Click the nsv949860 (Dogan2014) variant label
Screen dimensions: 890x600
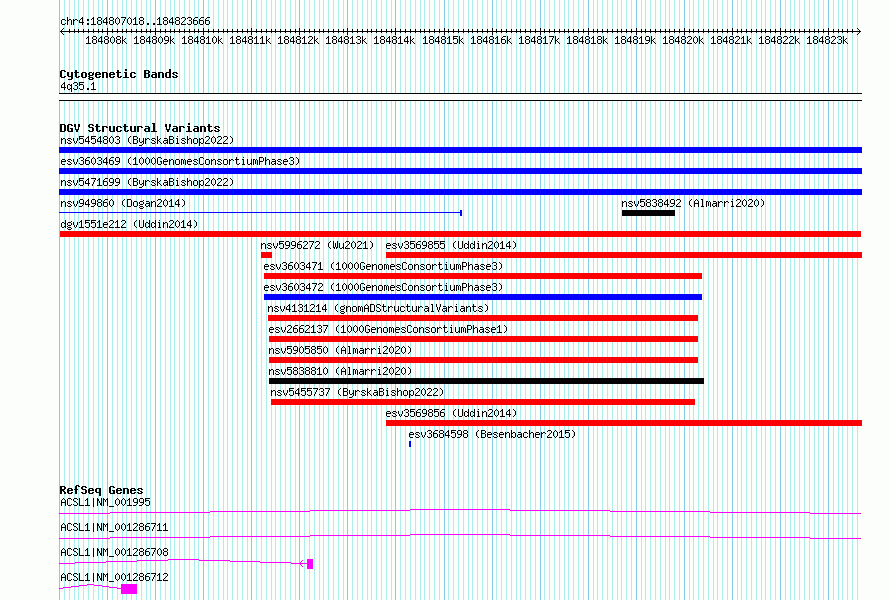123,203
